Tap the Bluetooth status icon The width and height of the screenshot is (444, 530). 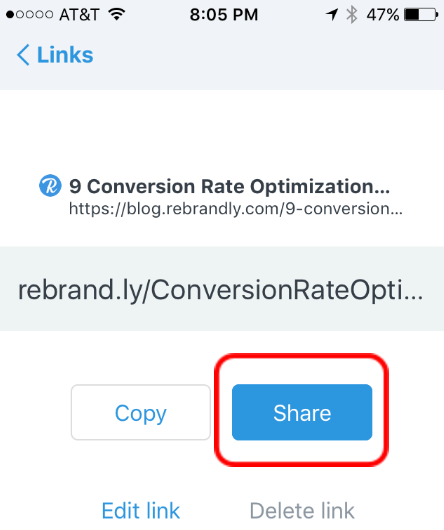(x=352, y=15)
